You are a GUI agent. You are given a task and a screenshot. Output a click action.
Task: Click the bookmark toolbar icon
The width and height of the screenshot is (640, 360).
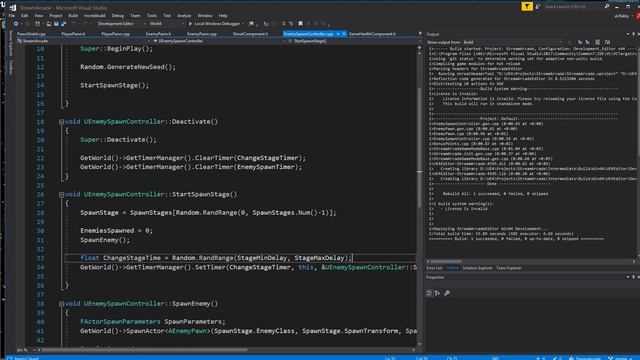pyautogui.click(x=300, y=24)
